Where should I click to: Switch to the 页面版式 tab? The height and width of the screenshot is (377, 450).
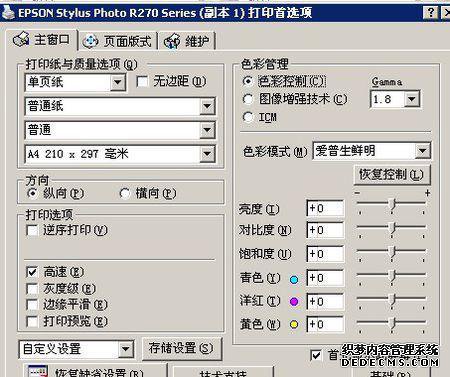tap(118, 41)
